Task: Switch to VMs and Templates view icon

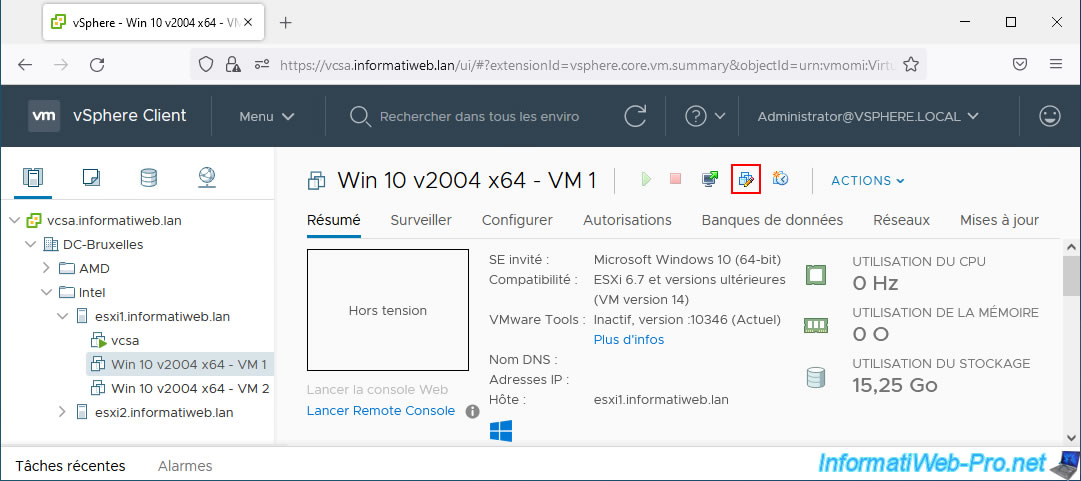Action: pyautogui.click(x=91, y=178)
